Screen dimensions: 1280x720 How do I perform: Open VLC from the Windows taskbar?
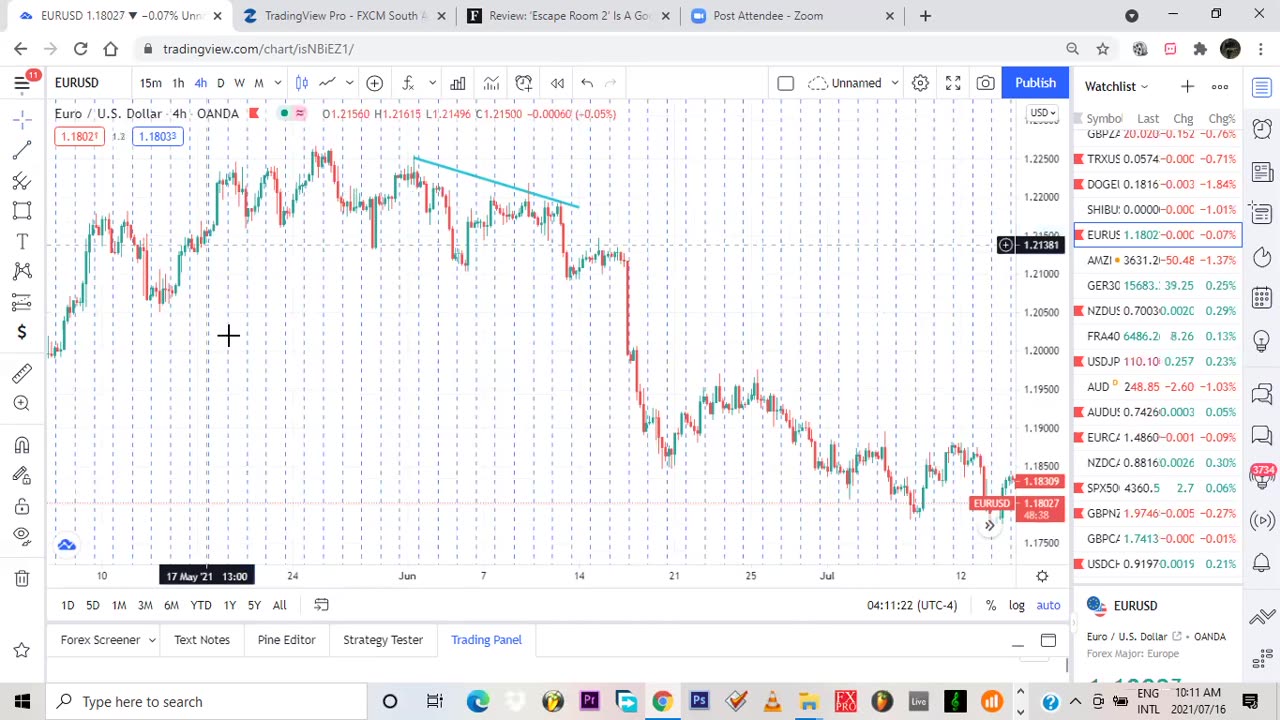(x=772, y=702)
